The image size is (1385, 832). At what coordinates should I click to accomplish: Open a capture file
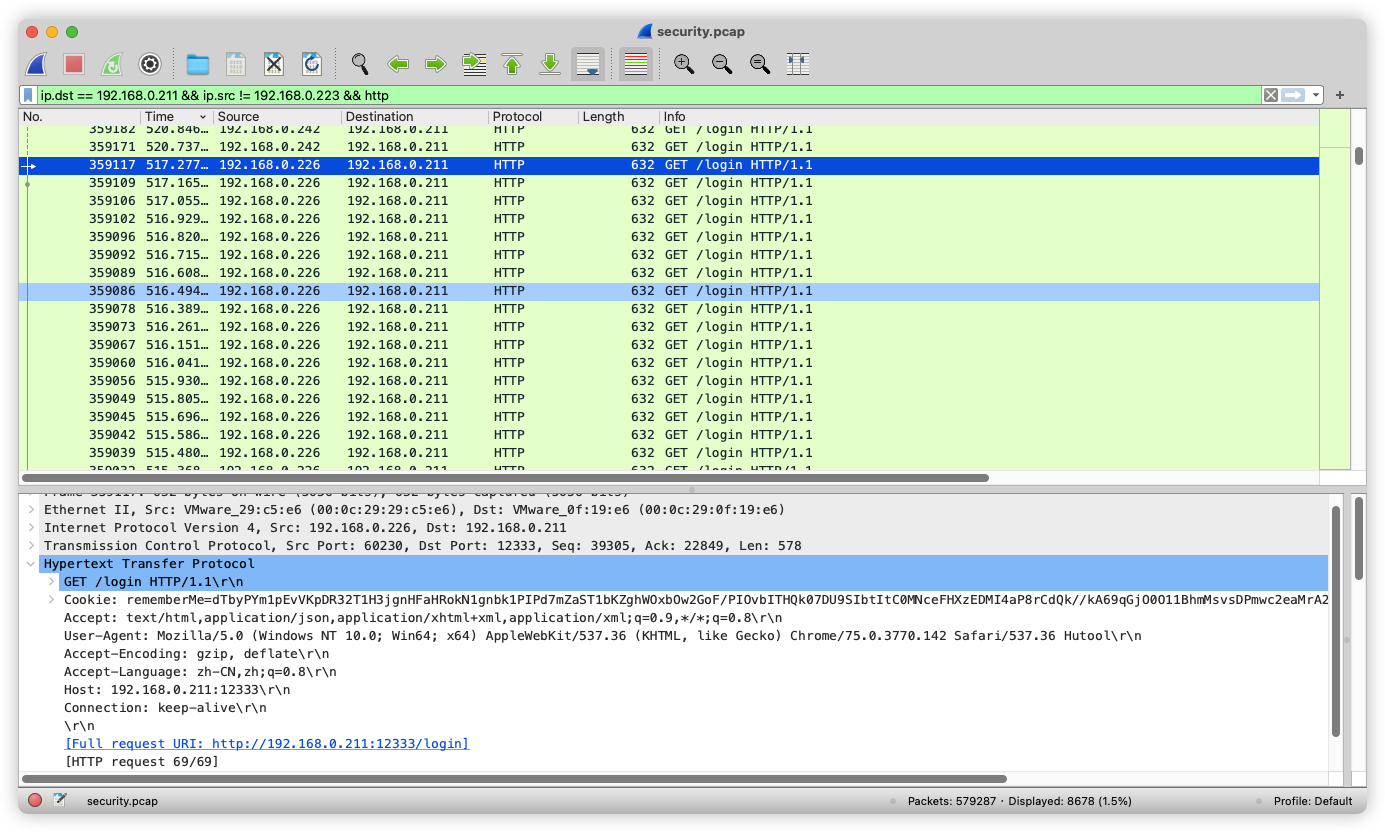(198, 64)
